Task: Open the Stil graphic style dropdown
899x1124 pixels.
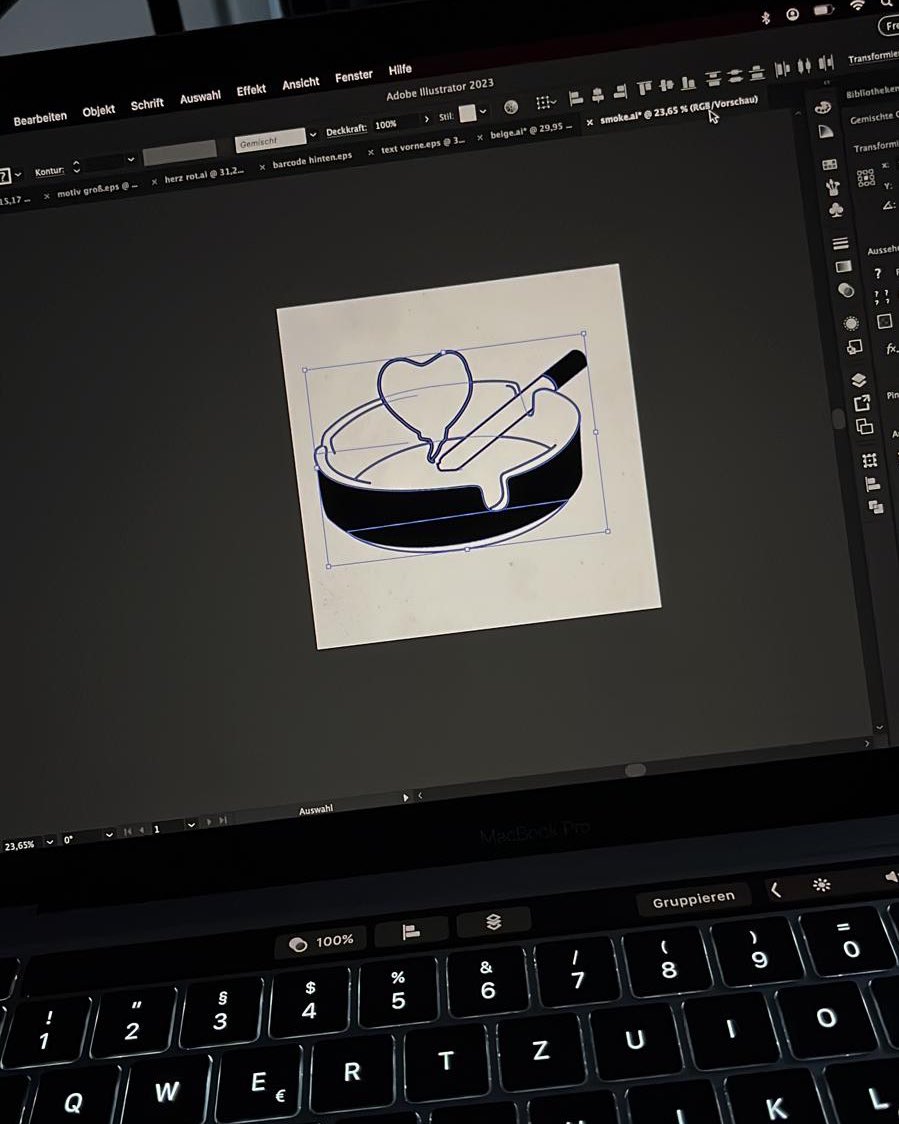Action: pyautogui.click(x=483, y=111)
